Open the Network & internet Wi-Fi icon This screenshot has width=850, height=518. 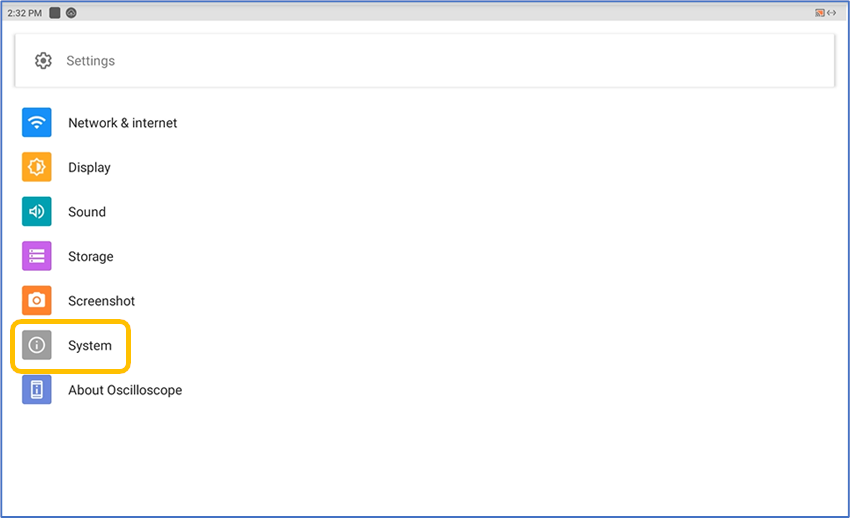coord(36,122)
